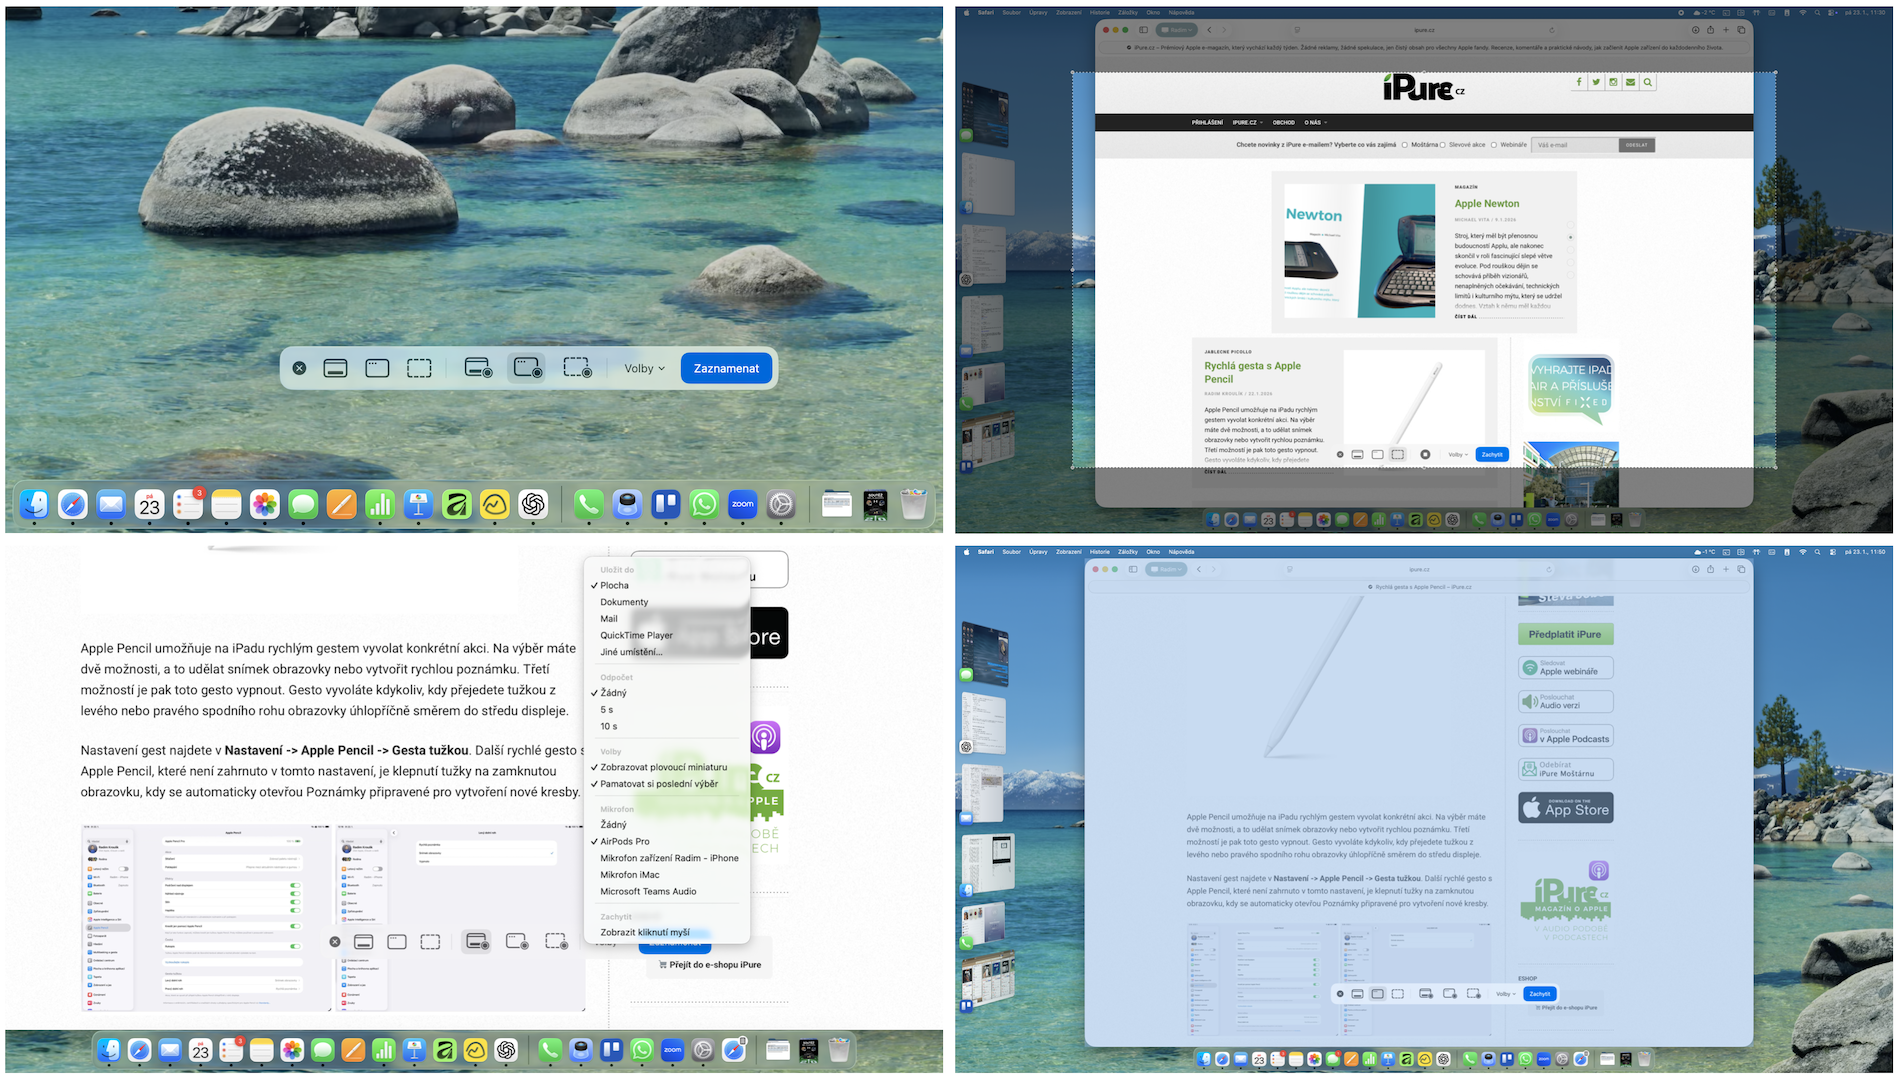This screenshot has height=1081, width=1900.
Task: Open the Facebook icon in iPure header
Action: [1579, 82]
